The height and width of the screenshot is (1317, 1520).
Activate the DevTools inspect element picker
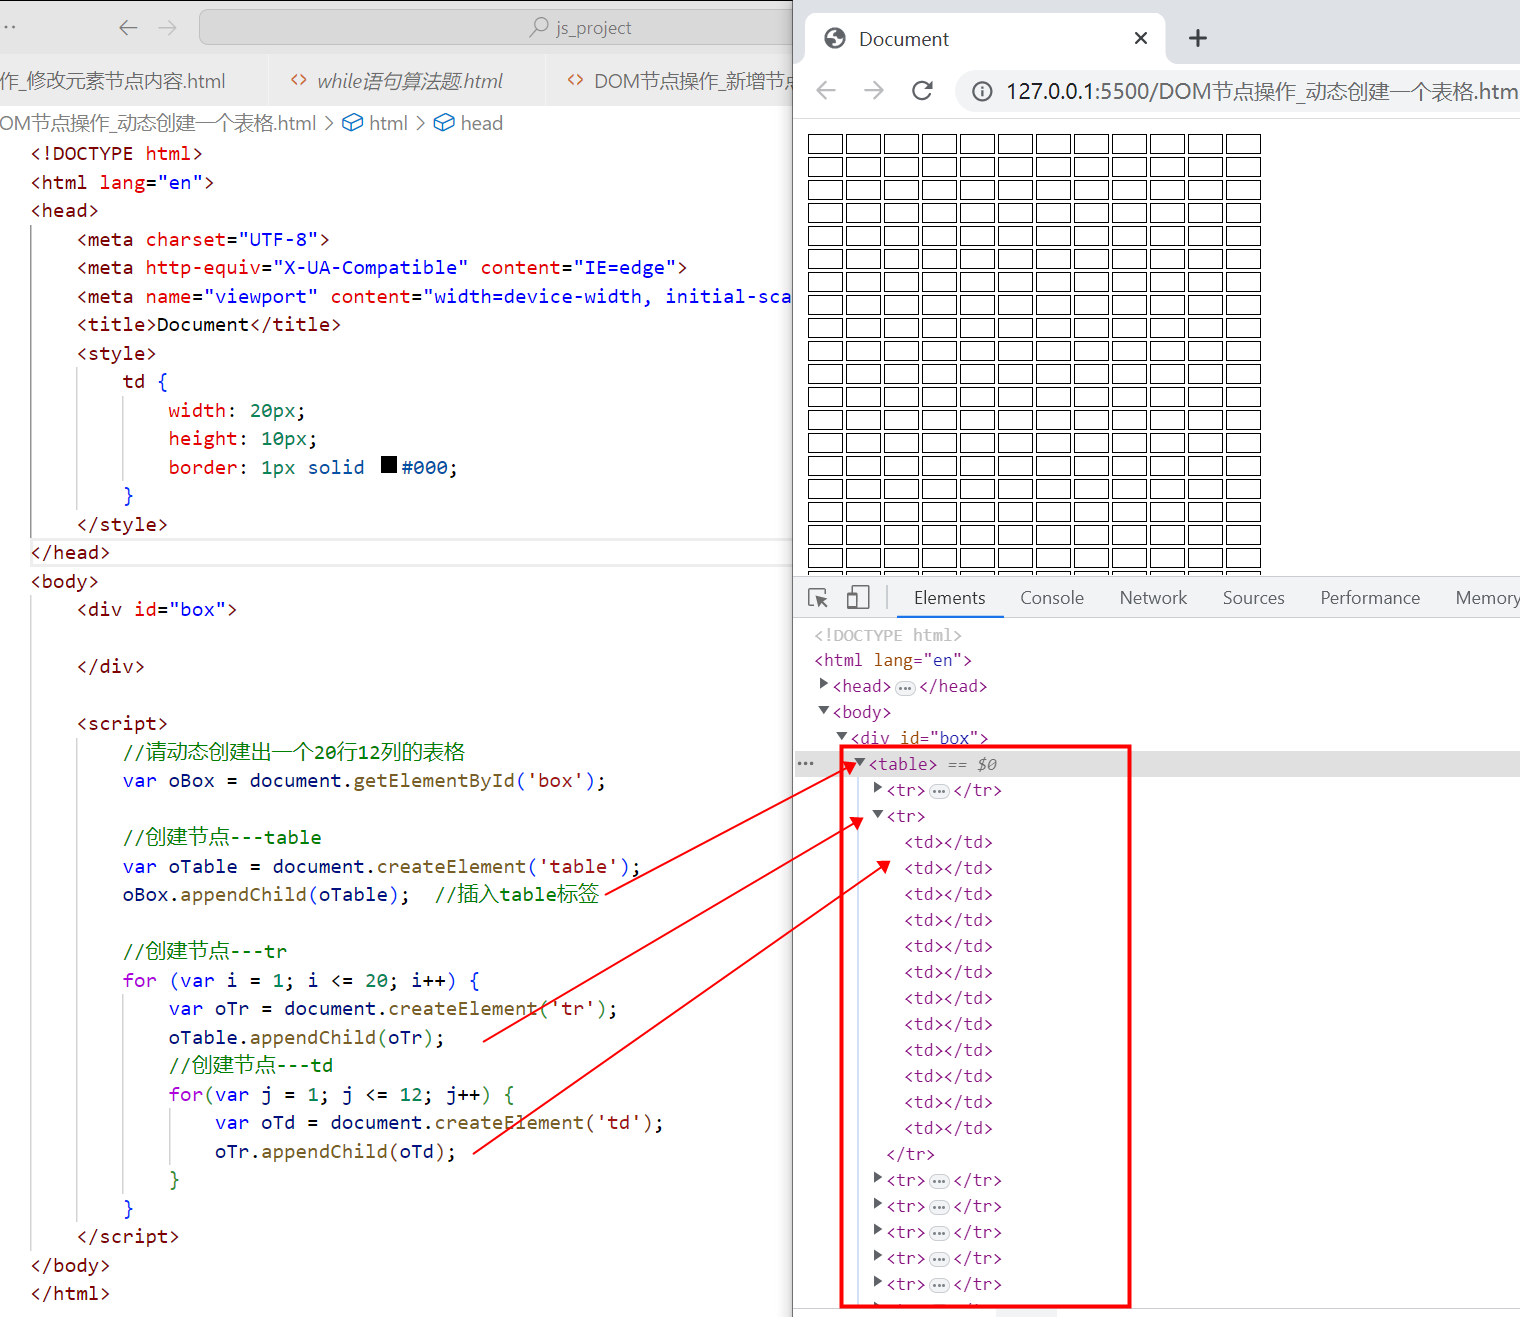pyautogui.click(x=818, y=598)
